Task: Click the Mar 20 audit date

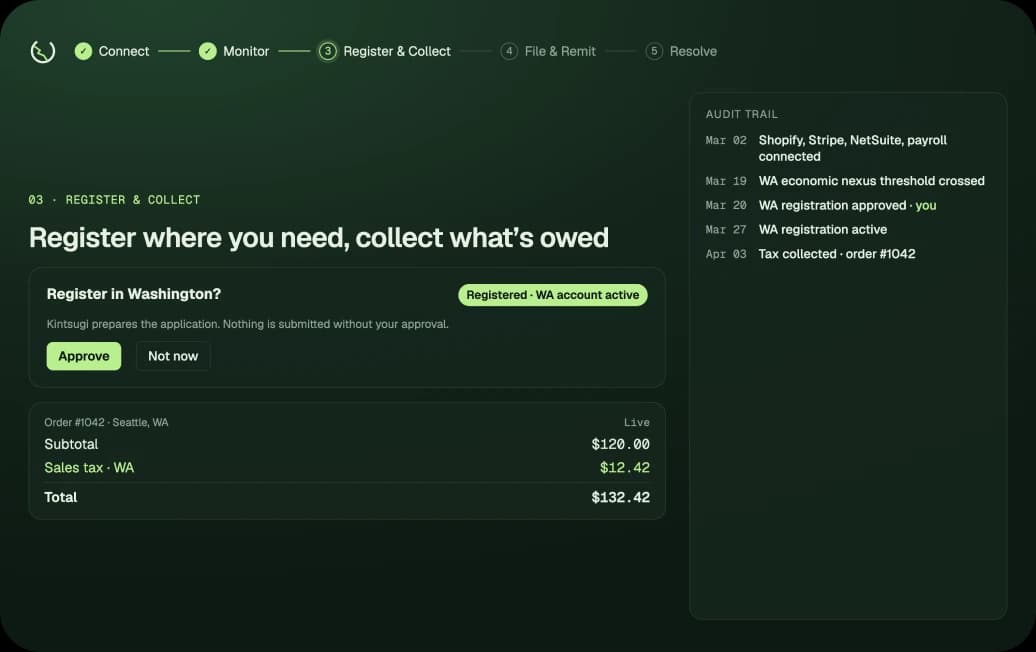Action: point(726,205)
